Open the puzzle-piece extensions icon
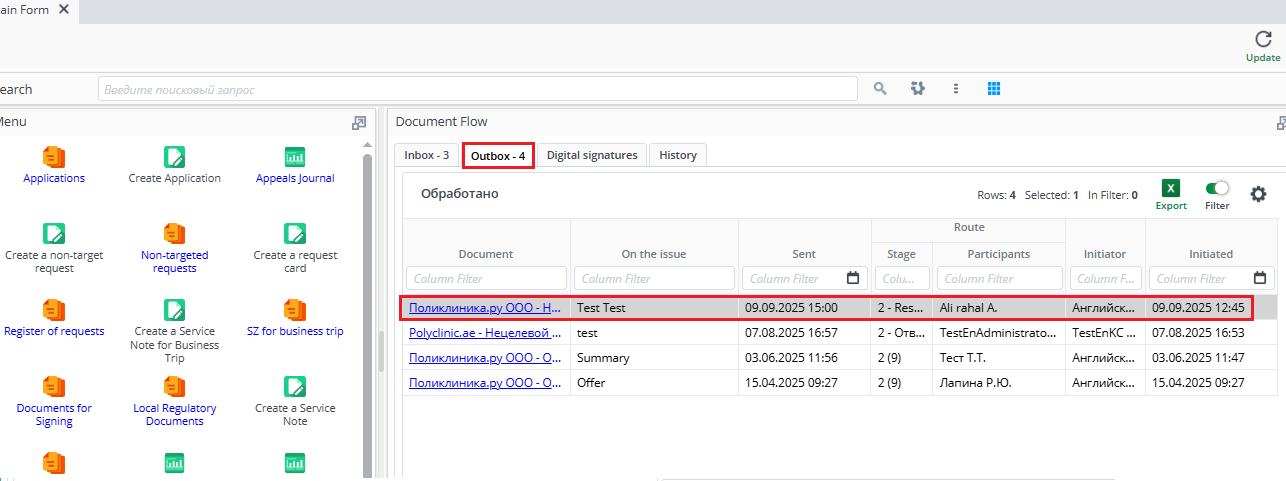 [918, 89]
